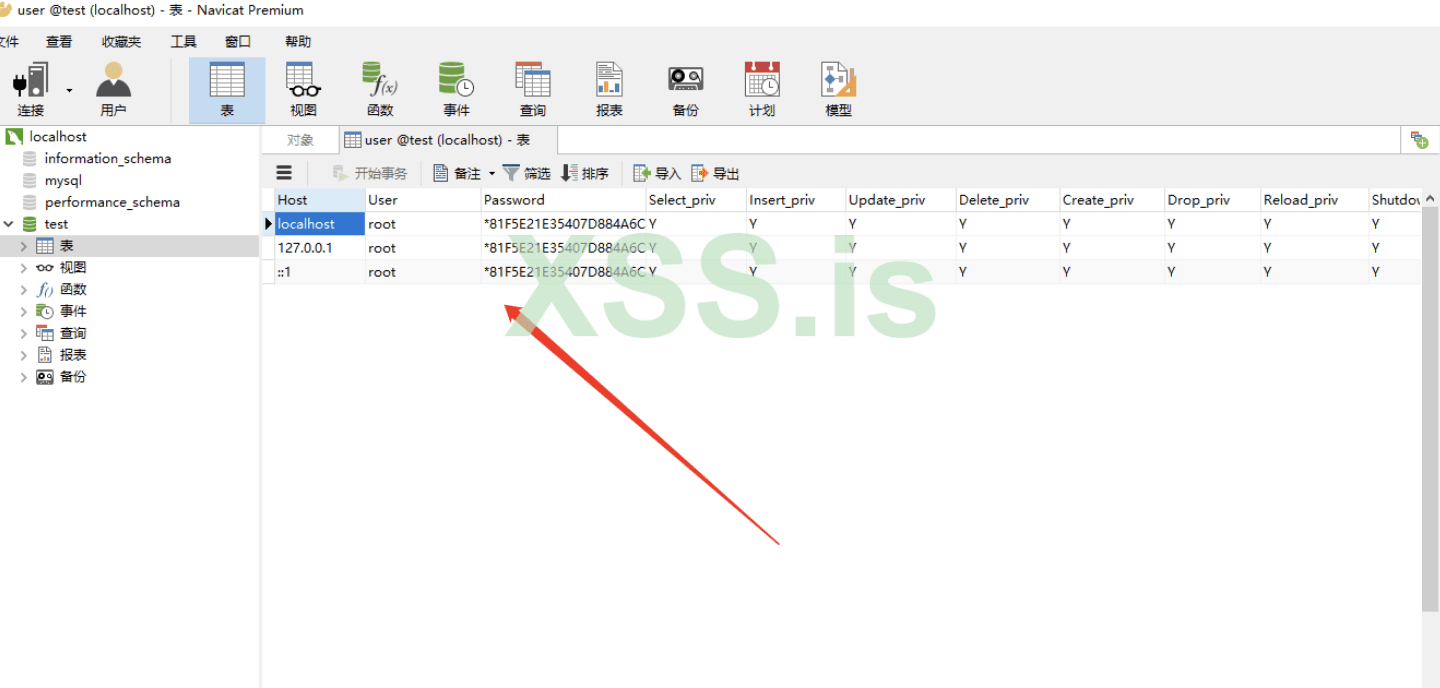Screen dimensions: 1440x688
Task: Select the Table (表) toolbar icon
Action: 227,90
